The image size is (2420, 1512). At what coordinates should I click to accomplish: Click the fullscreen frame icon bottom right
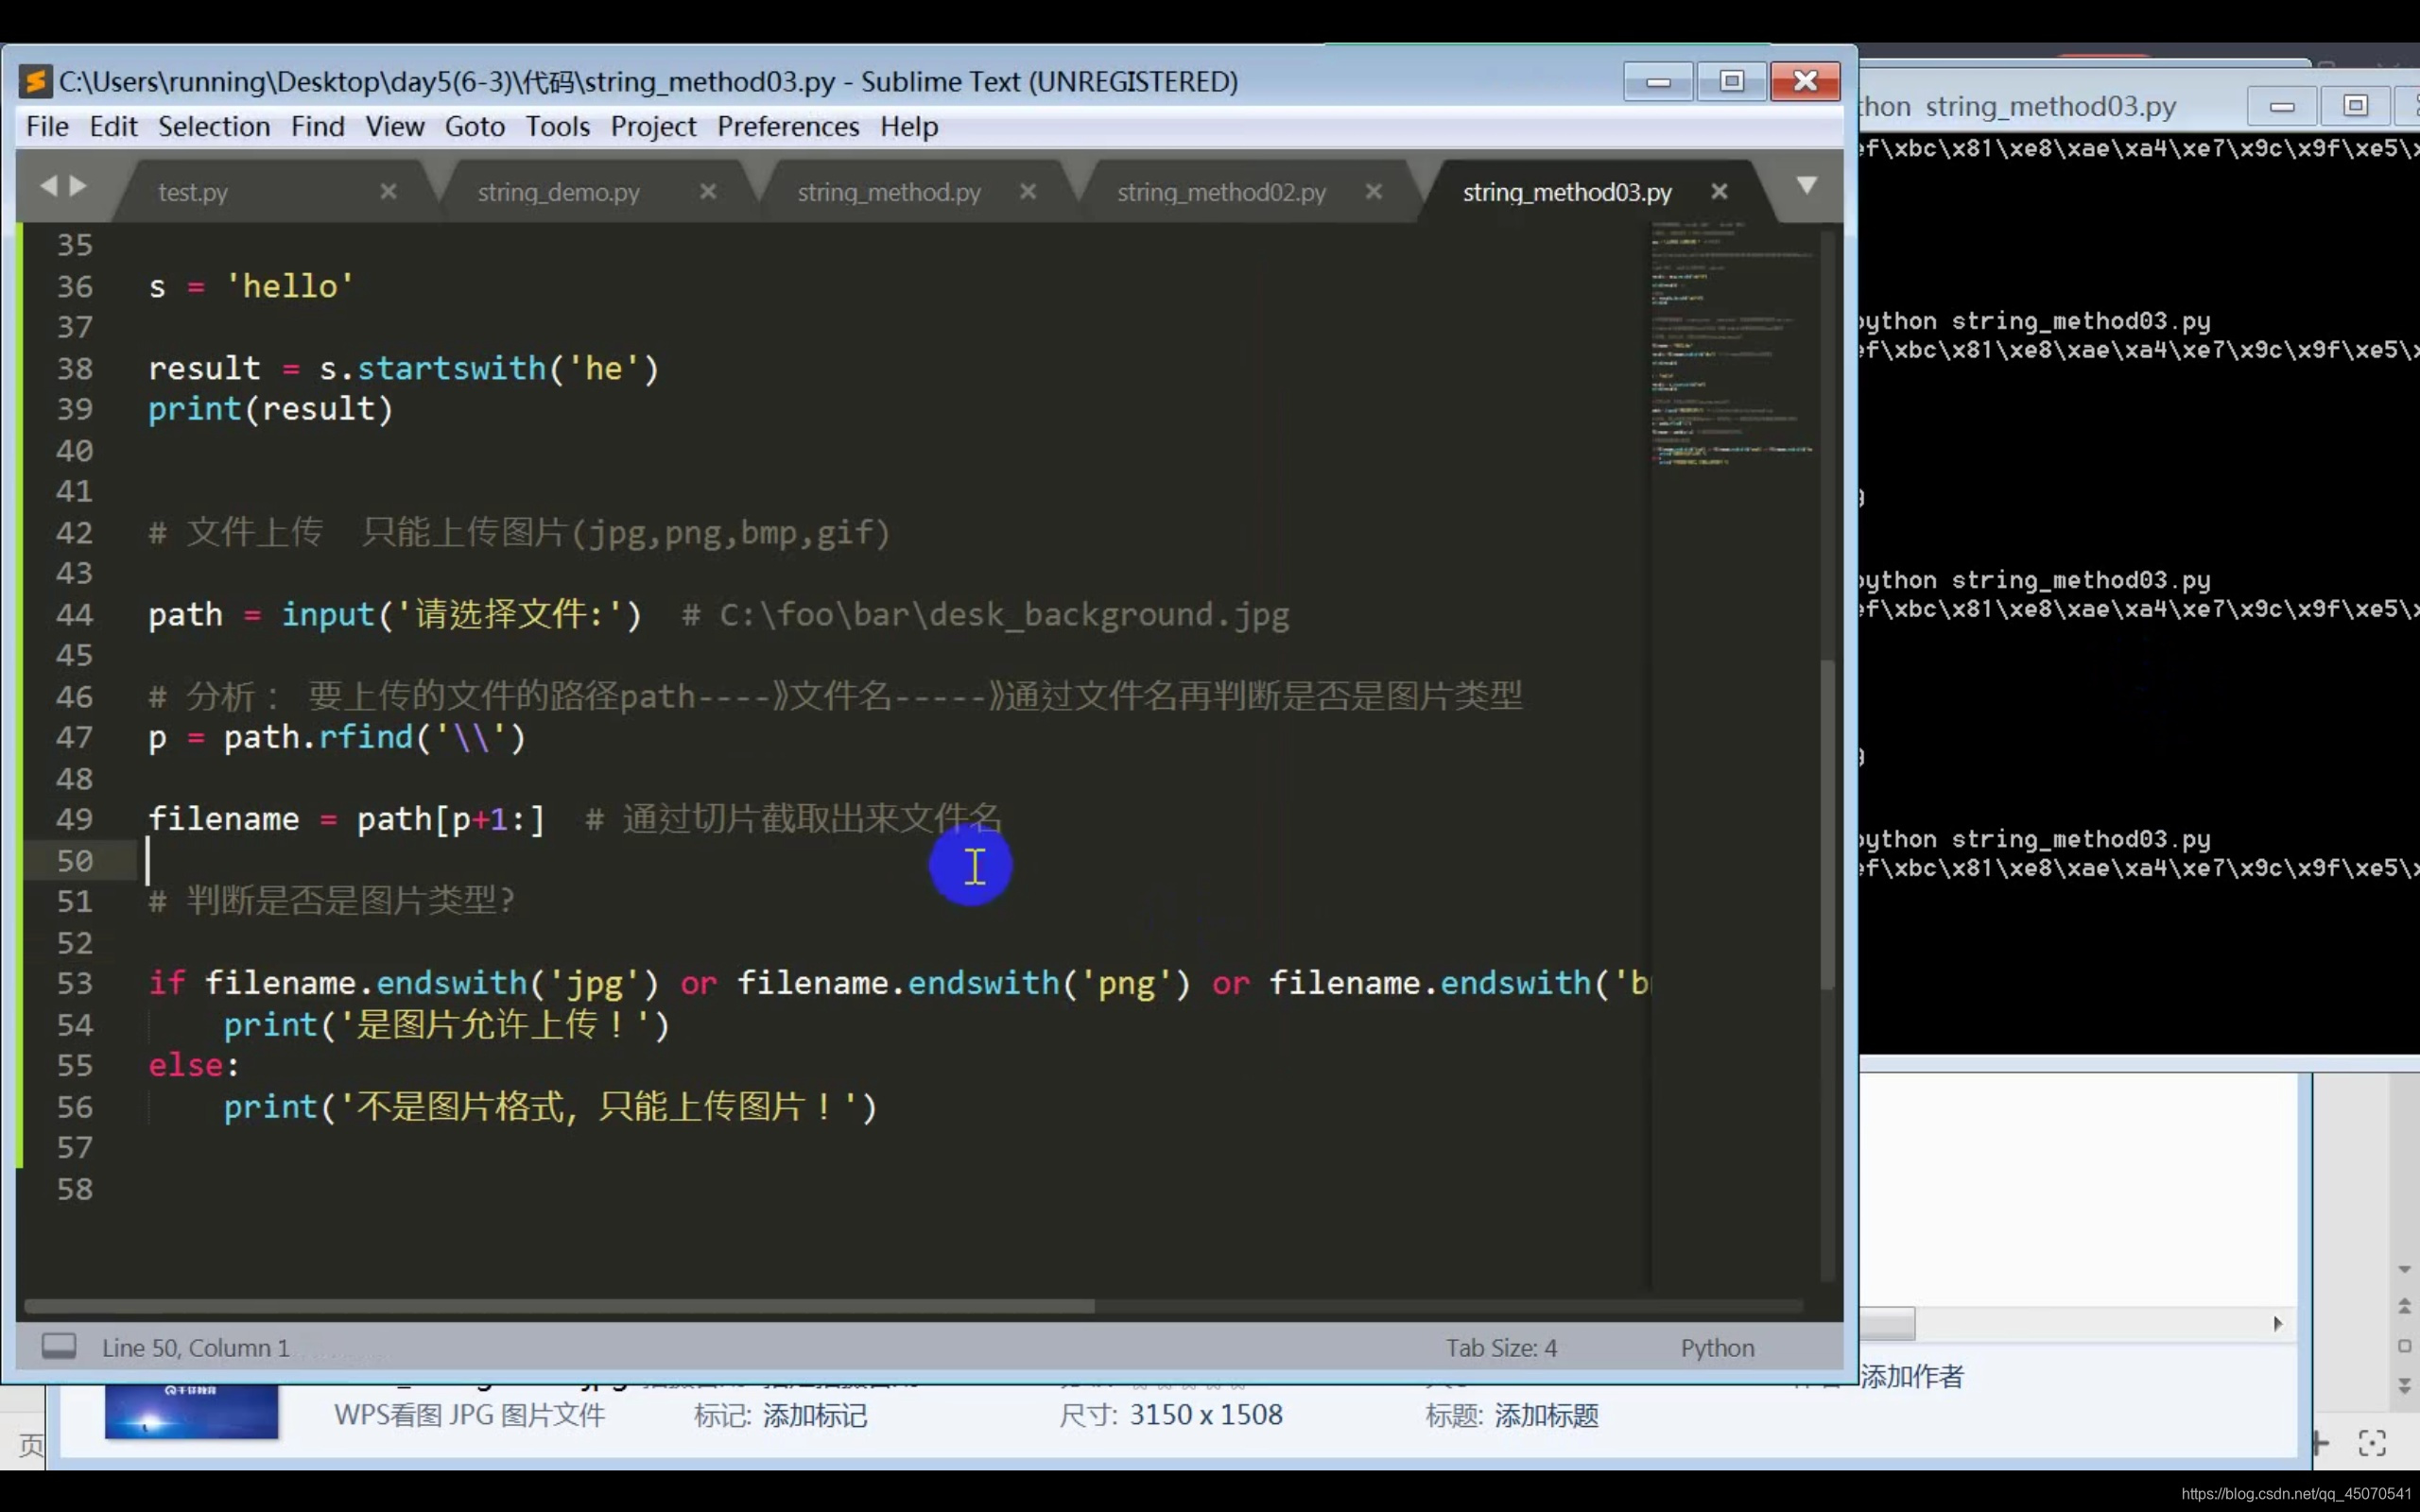(2372, 1443)
